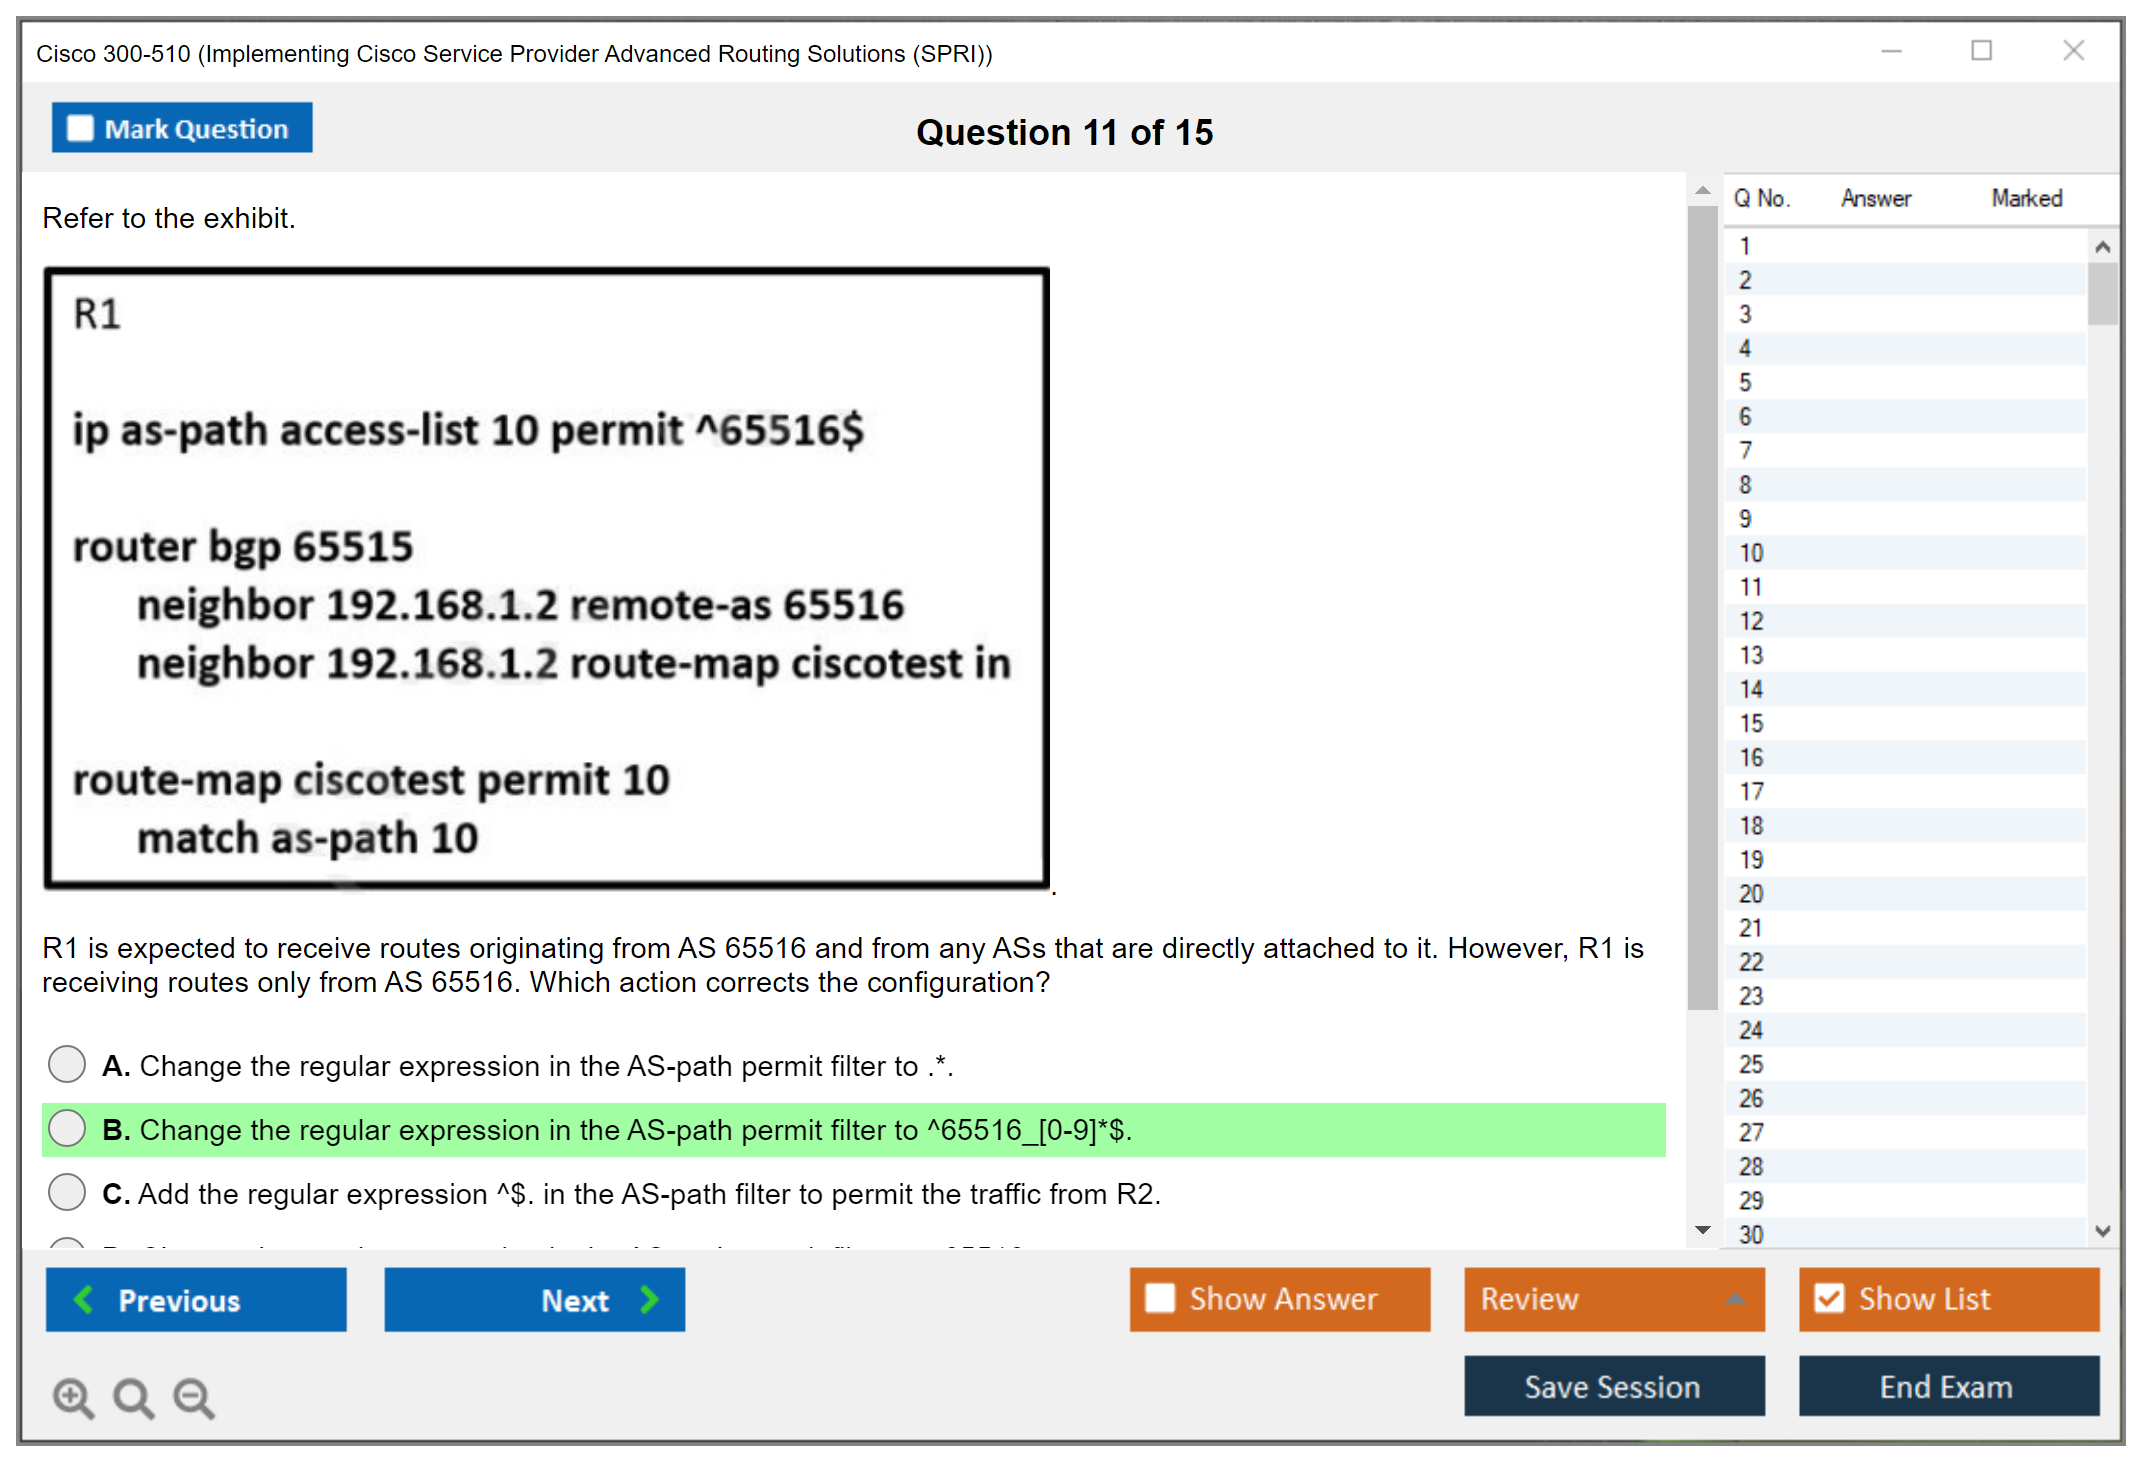Click the green right arrow on Next
Screen dimensions: 2150x1470
(x=649, y=1300)
